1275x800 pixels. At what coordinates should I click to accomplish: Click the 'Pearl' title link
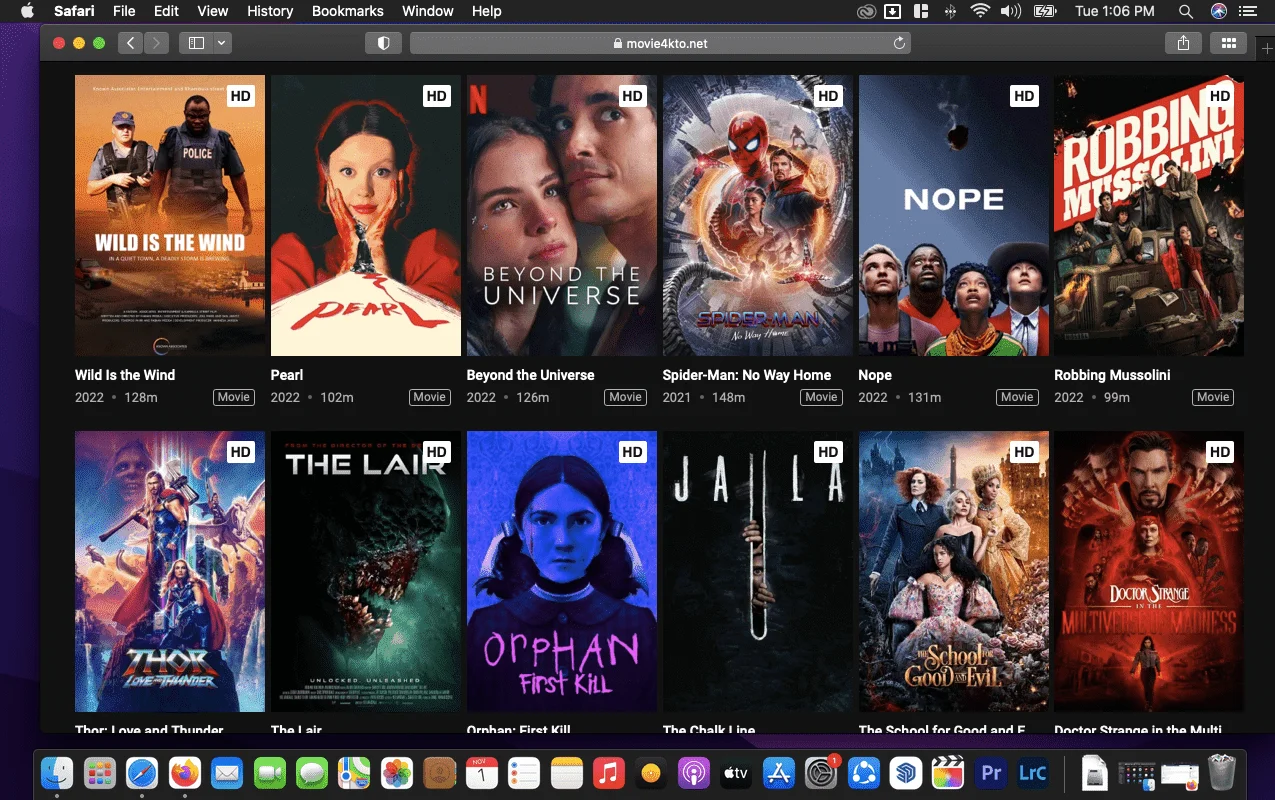[x=287, y=375]
